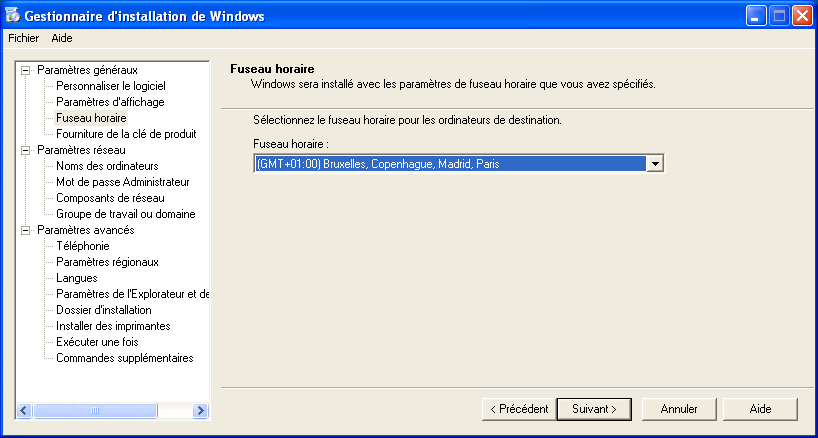Collapse the Paramètres avancés tree node
The image size is (818, 438).
pos(25,230)
